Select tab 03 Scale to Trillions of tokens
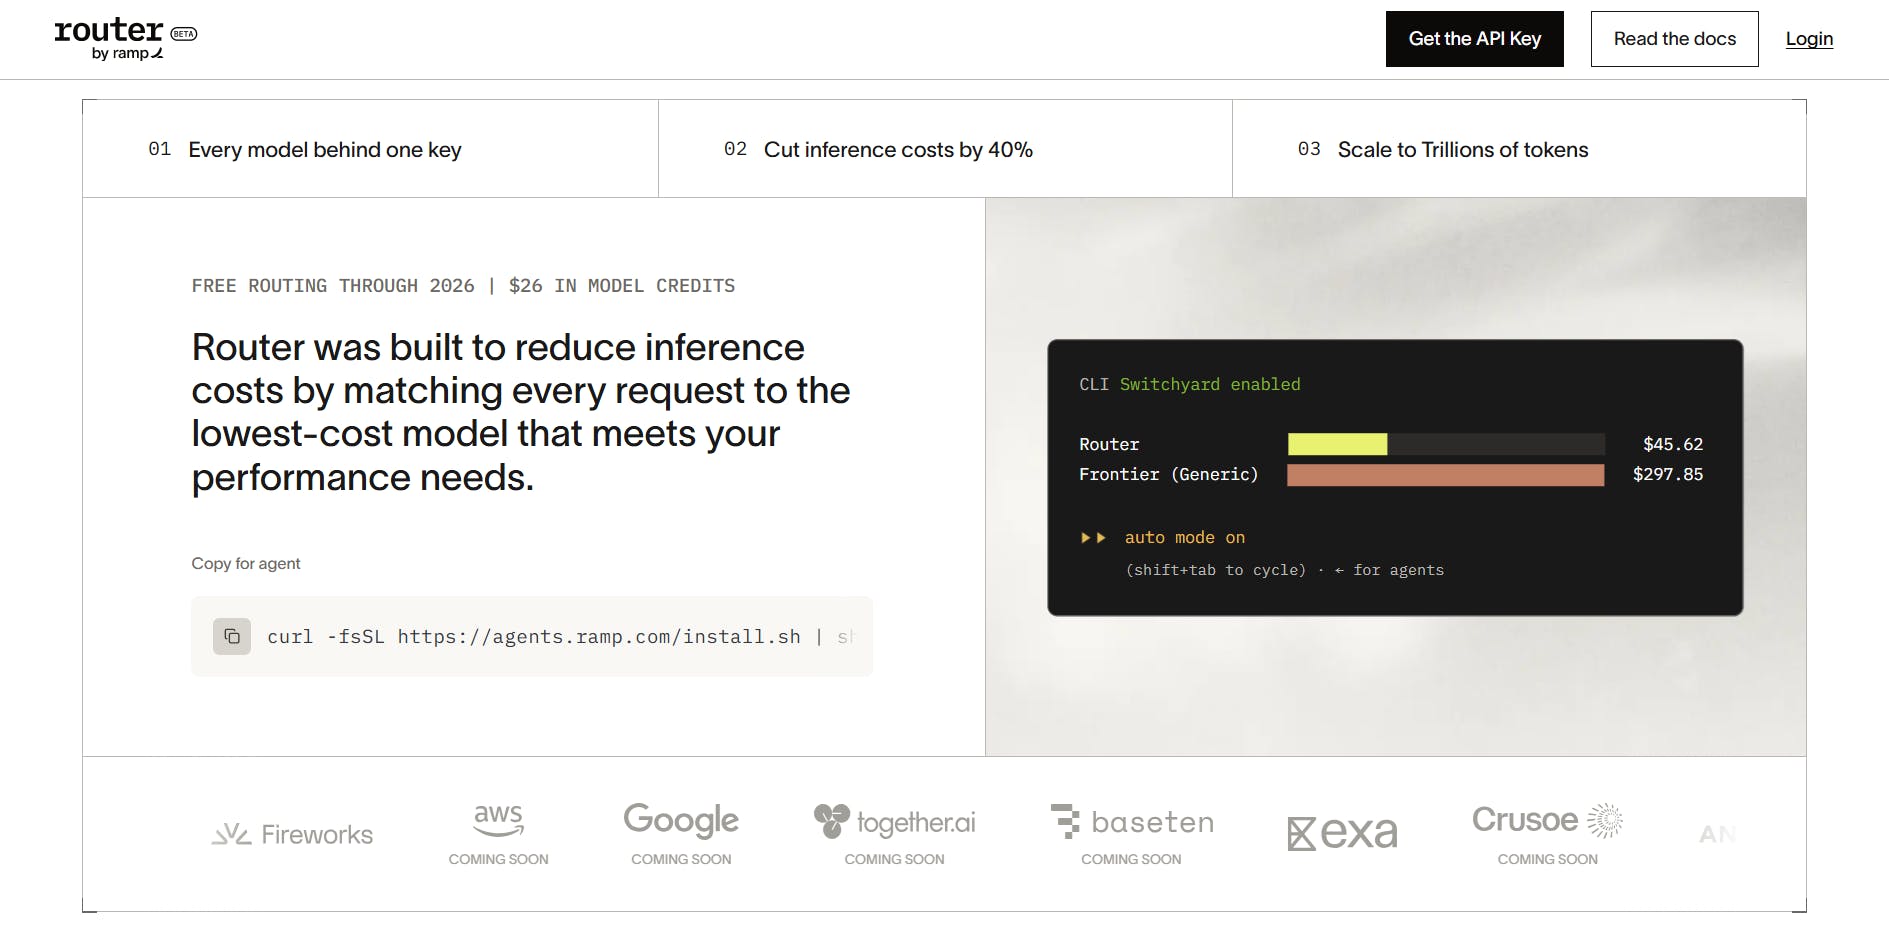Image resolution: width=1889 pixels, height=940 pixels. (1519, 149)
